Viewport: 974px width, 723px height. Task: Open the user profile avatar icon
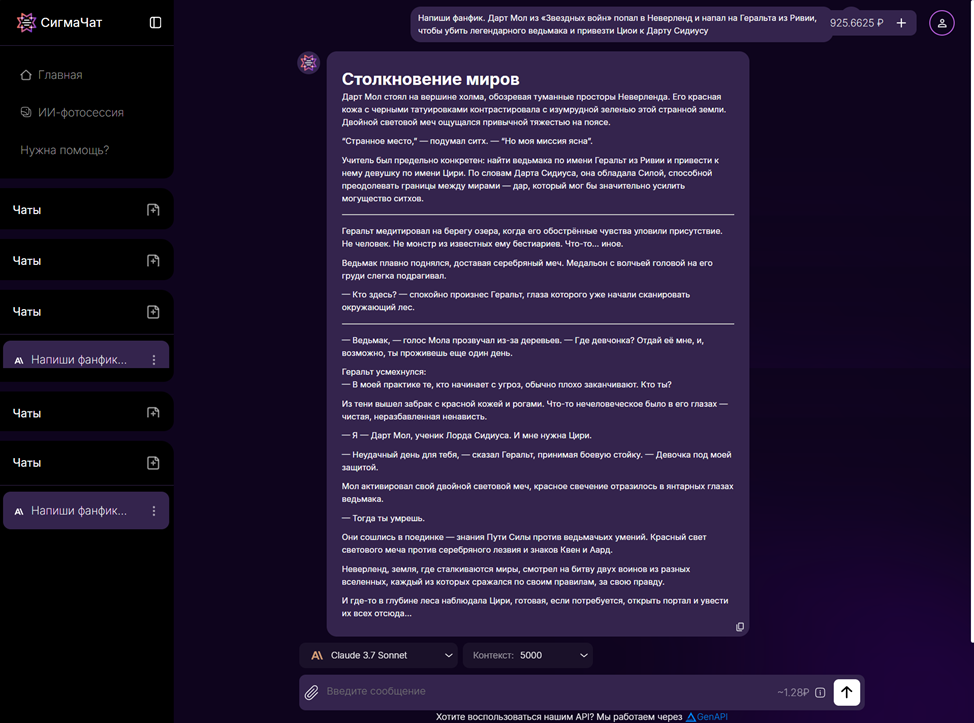coord(942,23)
